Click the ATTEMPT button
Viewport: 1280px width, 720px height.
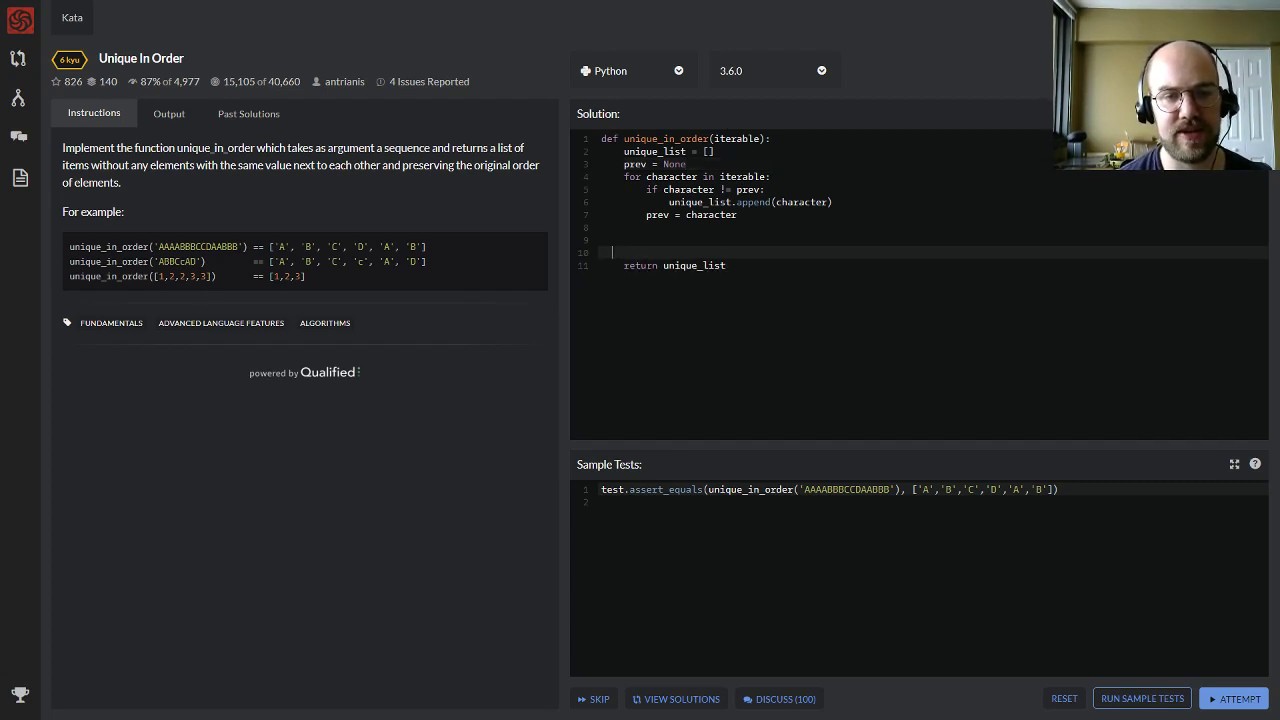1234,699
